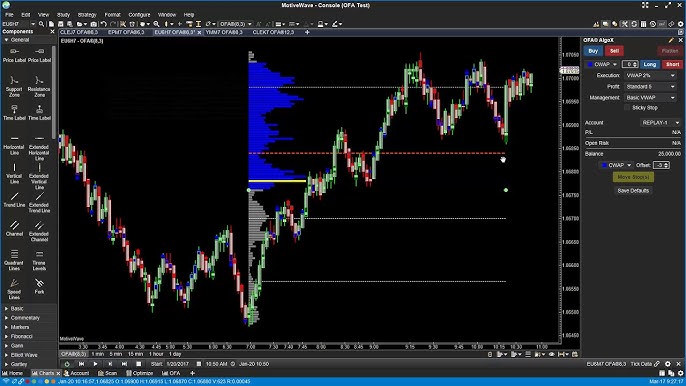
Task: Toggle the Long position button
Action: (x=650, y=64)
